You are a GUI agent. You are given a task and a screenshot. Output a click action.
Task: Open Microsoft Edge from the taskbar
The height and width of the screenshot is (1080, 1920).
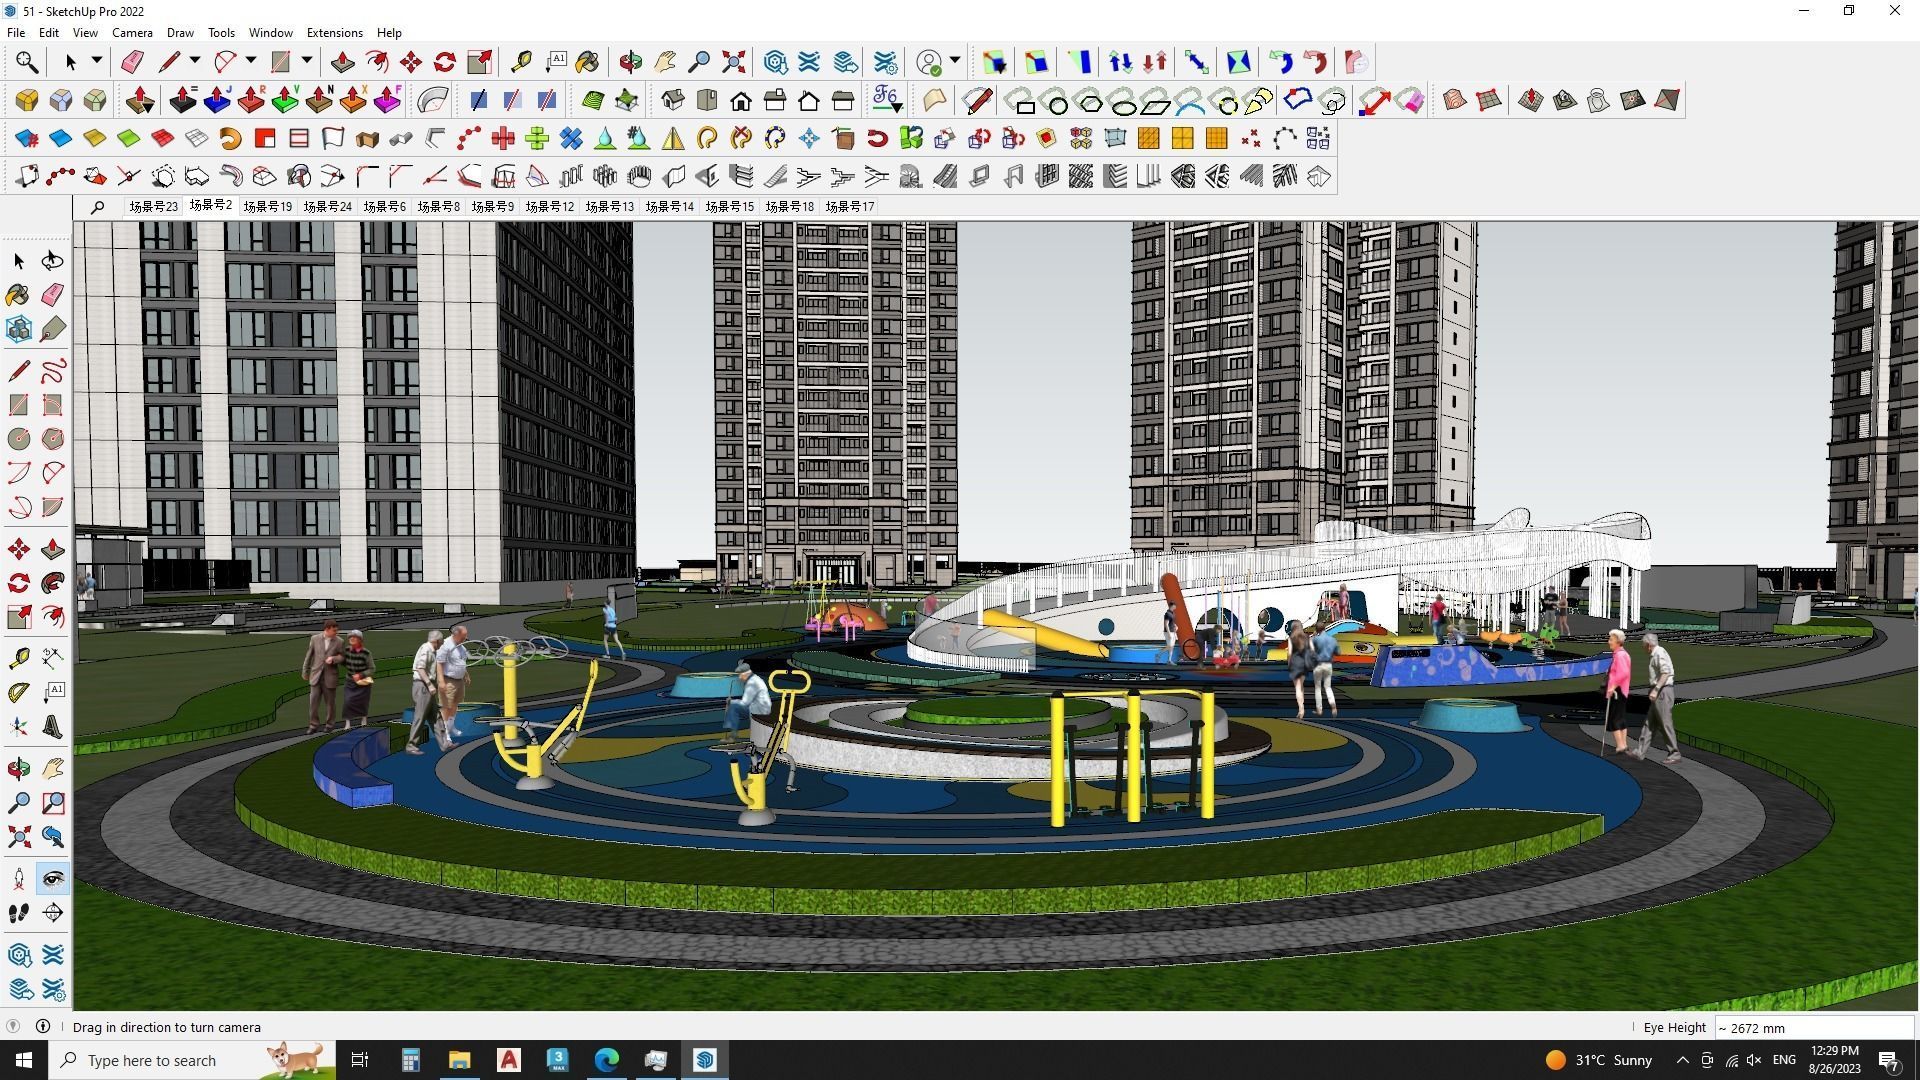(607, 1060)
